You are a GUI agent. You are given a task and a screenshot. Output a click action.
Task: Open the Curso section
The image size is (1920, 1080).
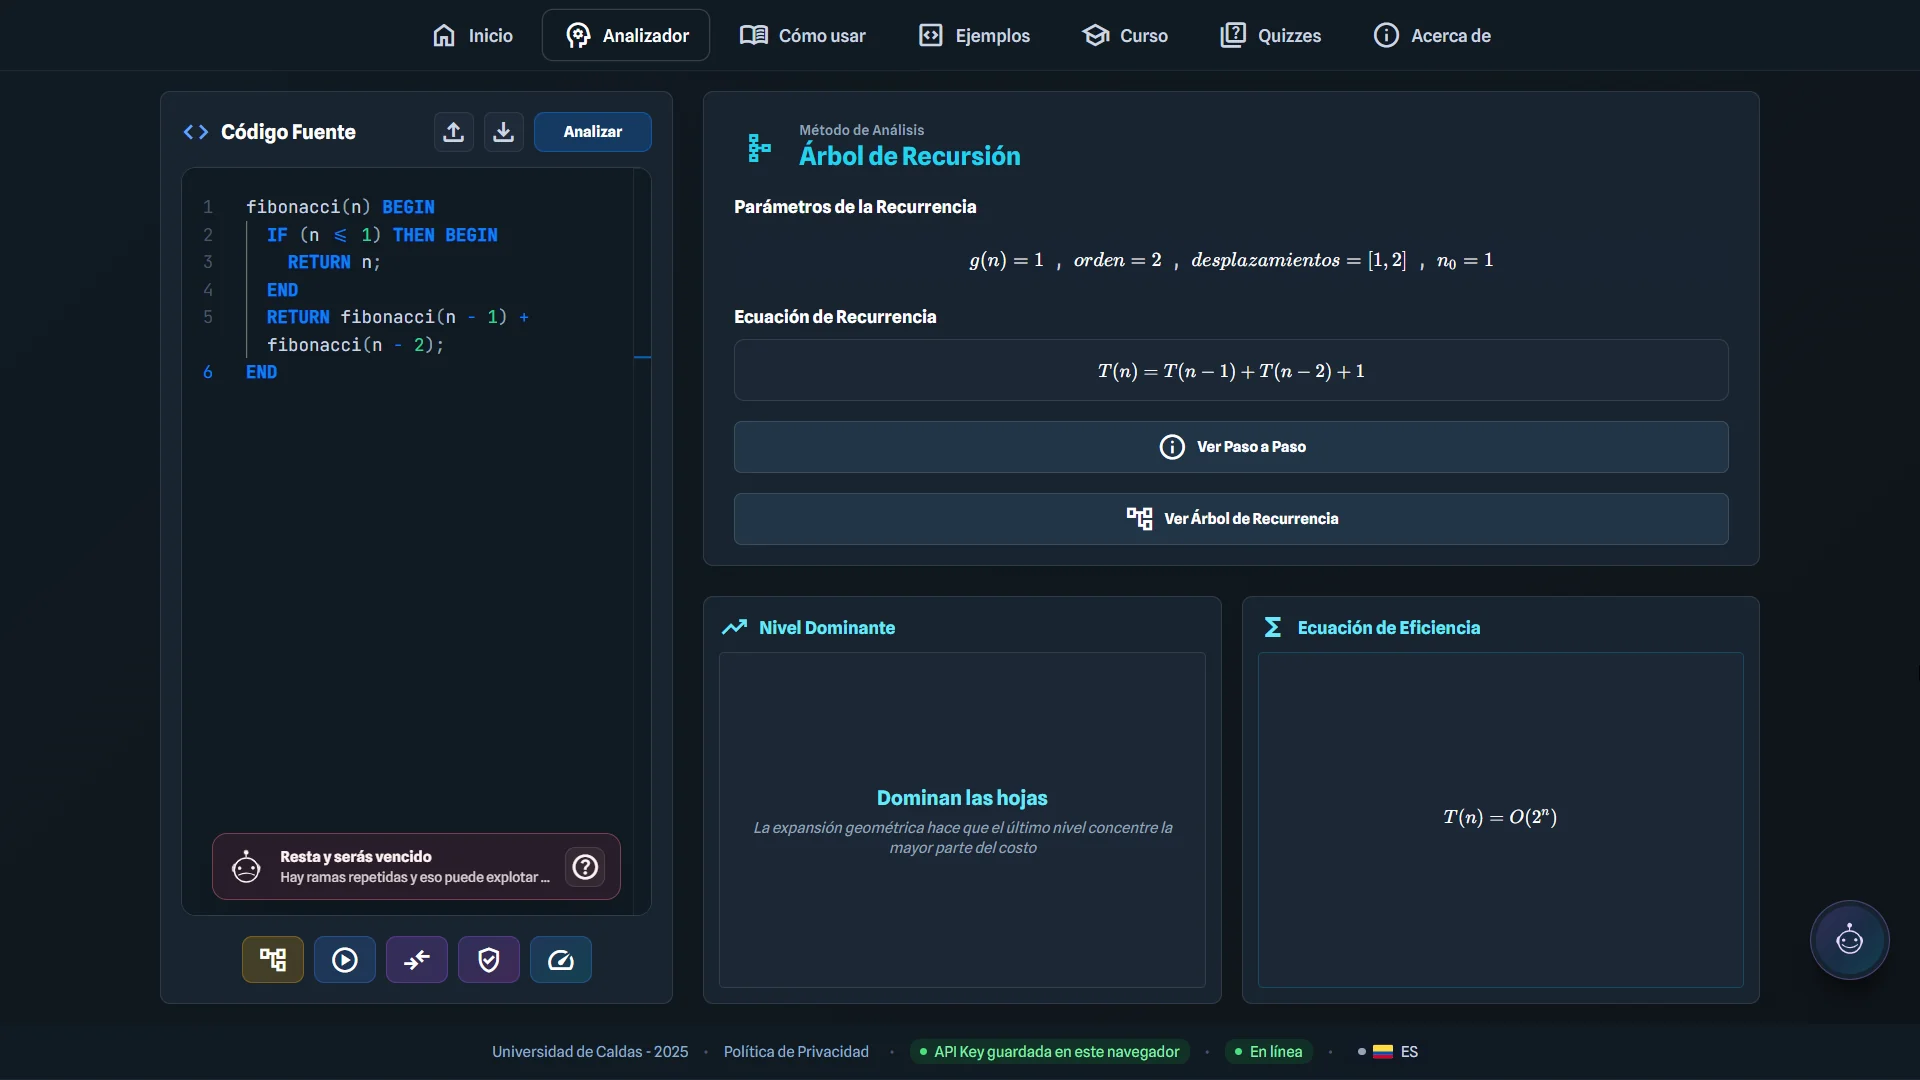[x=1125, y=35]
